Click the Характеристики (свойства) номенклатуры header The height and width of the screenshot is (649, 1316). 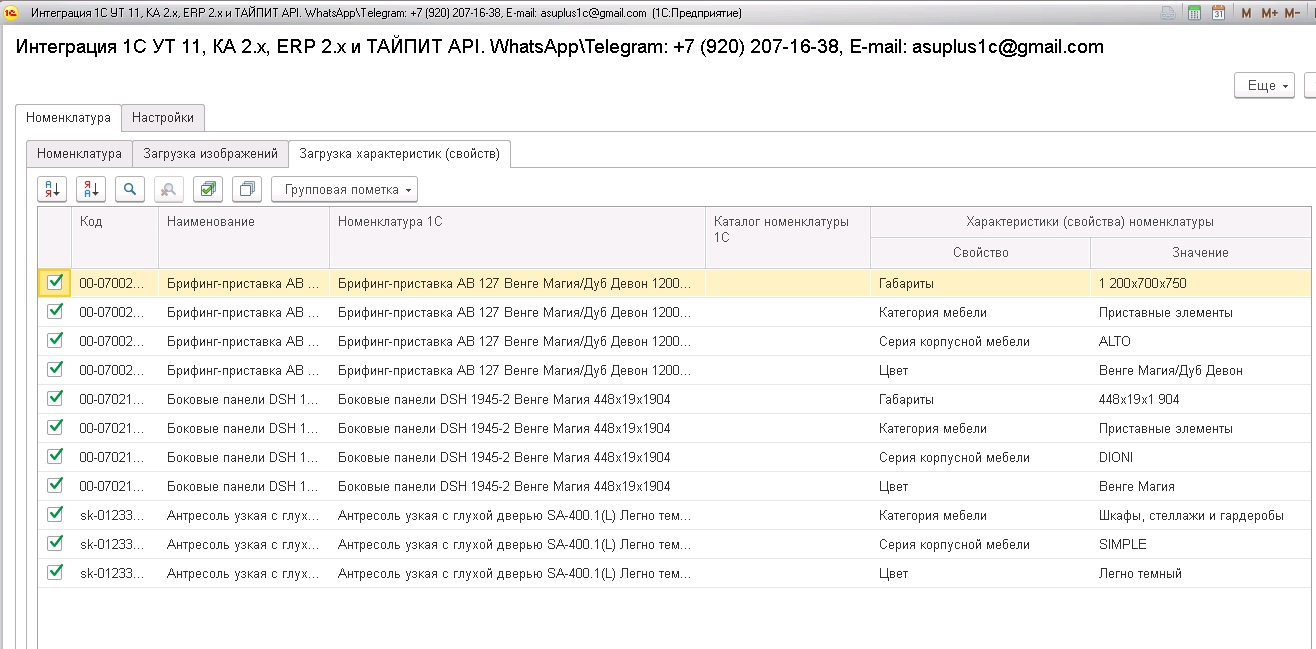click(x=1090, y=222)
